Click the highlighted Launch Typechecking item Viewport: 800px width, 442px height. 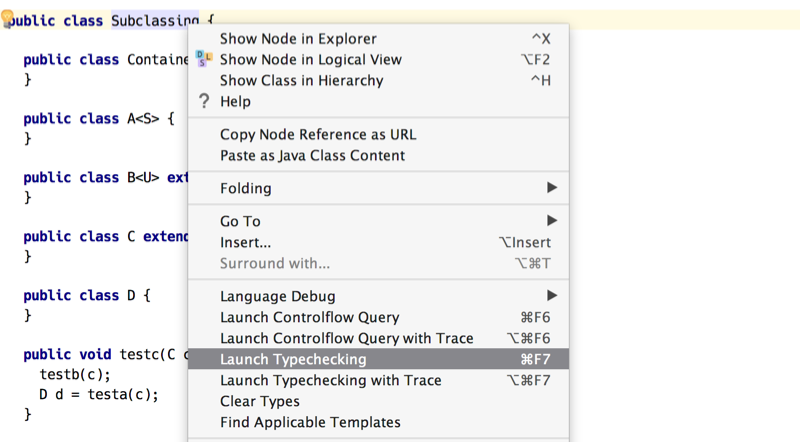coord(378,359)
